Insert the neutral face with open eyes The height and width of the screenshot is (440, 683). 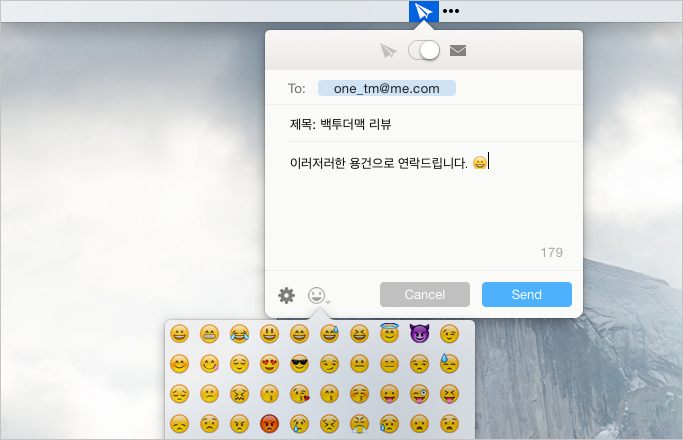click(x=359, y=364)
